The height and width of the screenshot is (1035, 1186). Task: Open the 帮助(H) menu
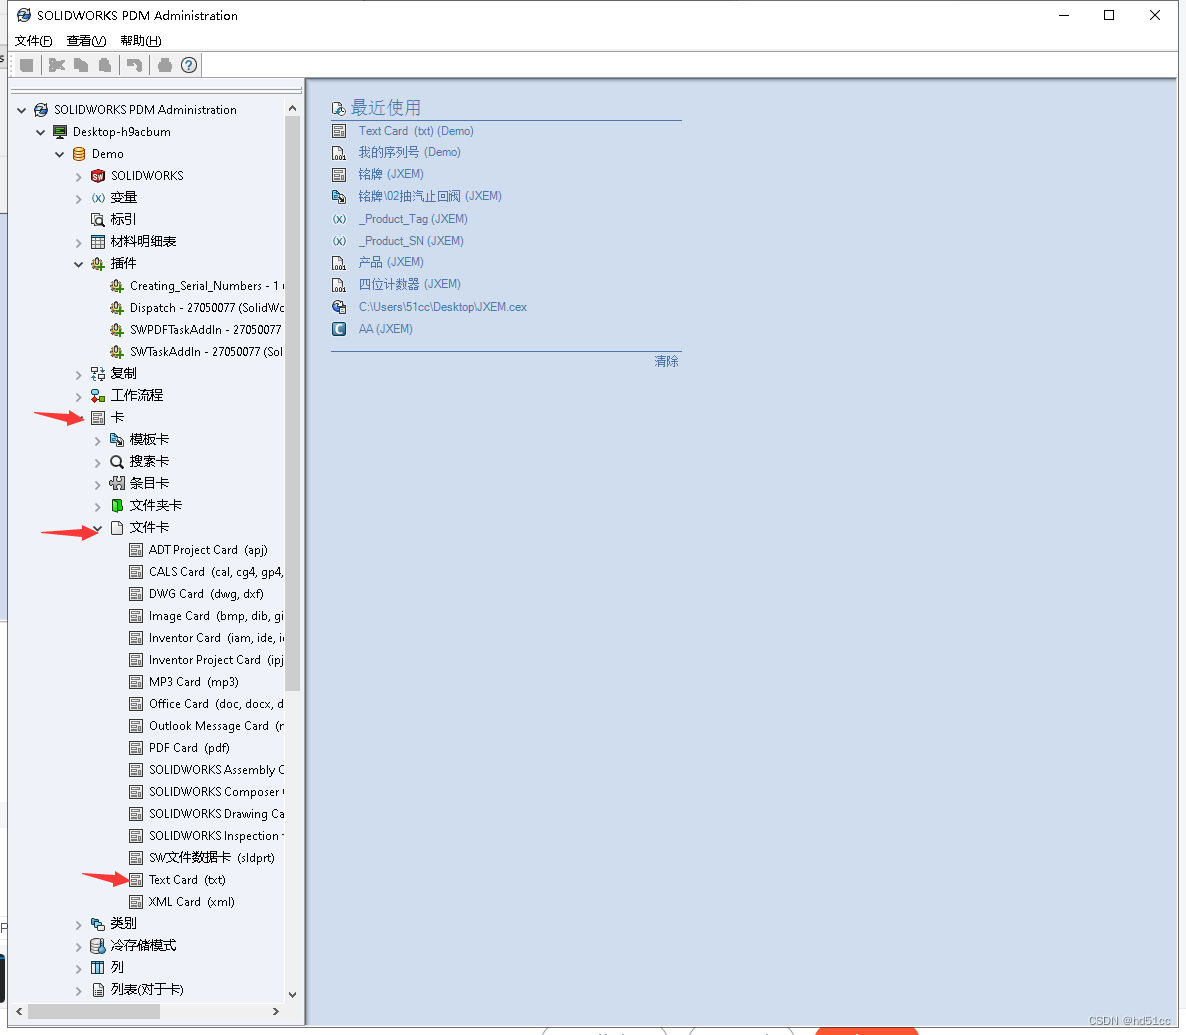(x=141, y=40)
